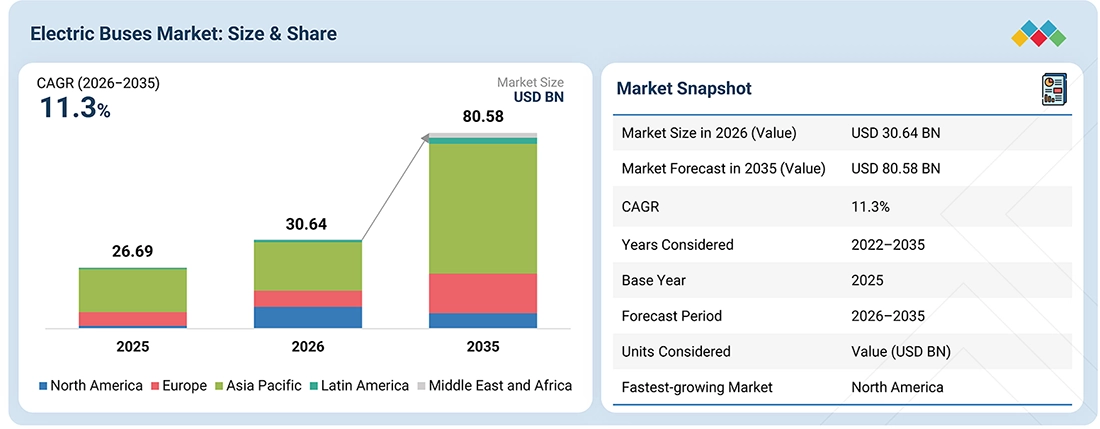This screenshot has width=1100, height=429.
Task: Click the MarketsandMarkets diamond logo
Action: click(1039, 34)
